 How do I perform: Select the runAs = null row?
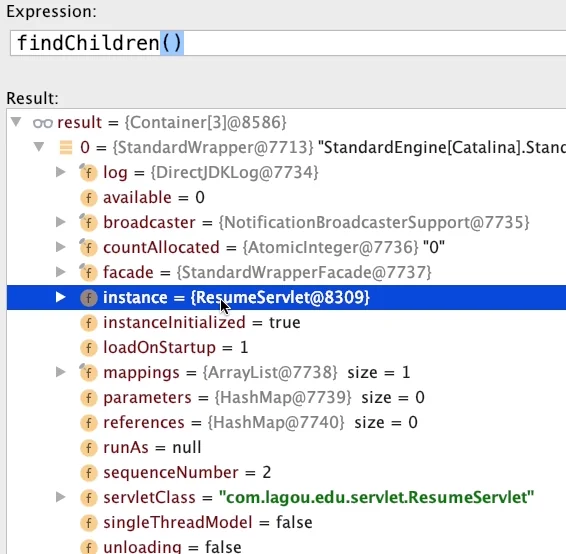(286, 447)
